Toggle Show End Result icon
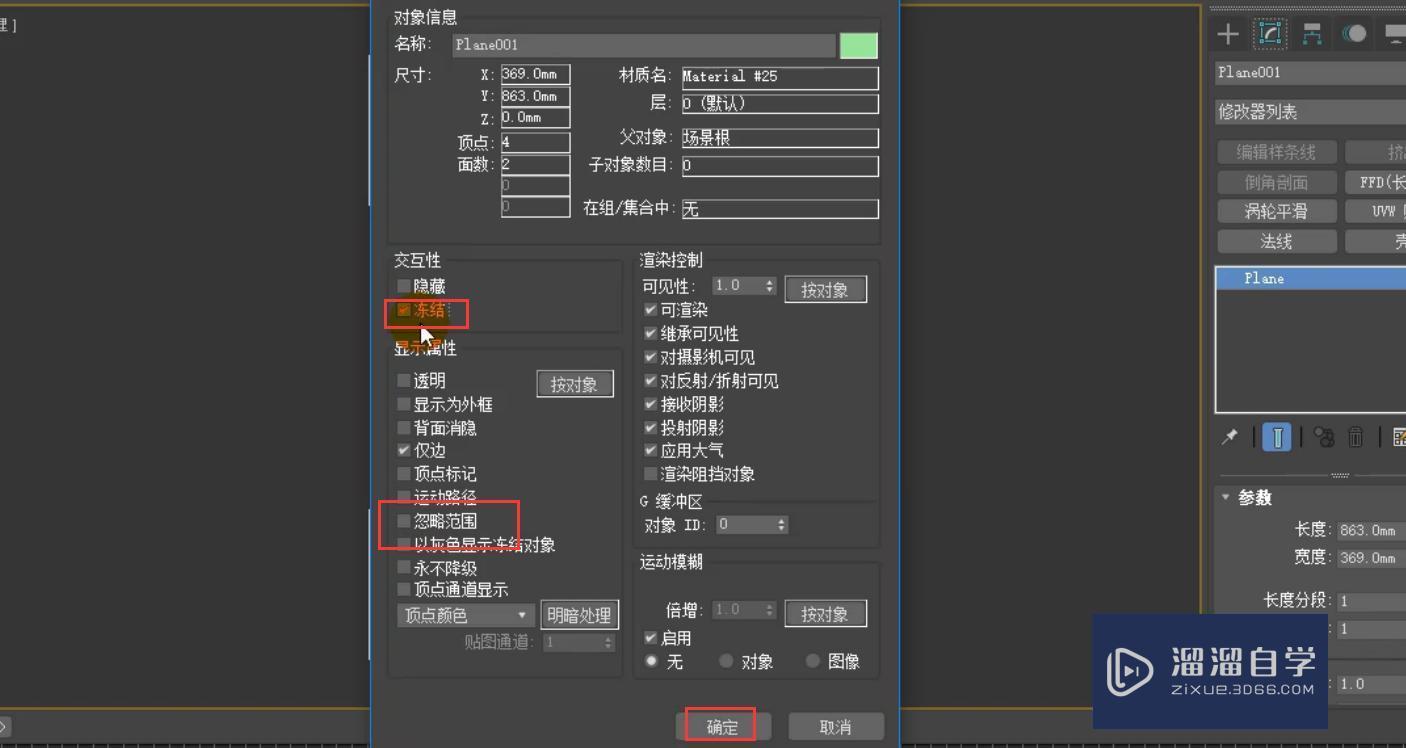 point(1277,437)
